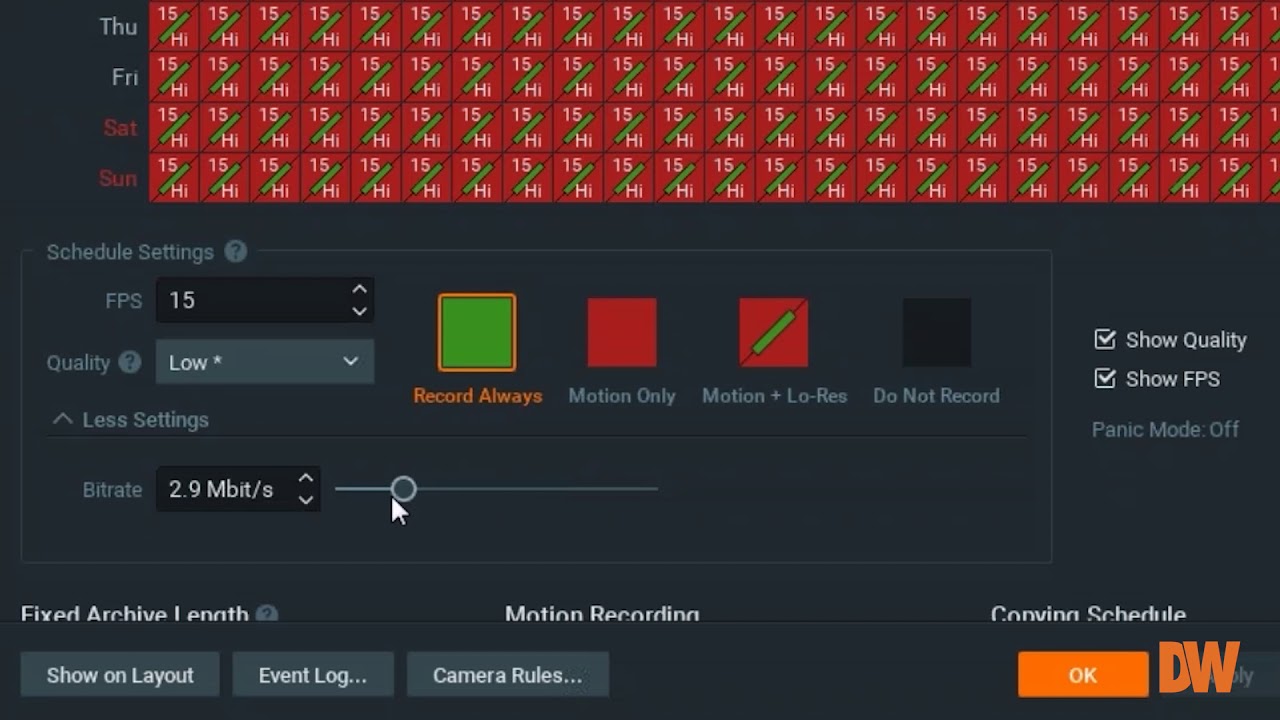Toggle the Show FPS checkbox
This screenshot has width=1280, height=720.
click(1105, 379)
